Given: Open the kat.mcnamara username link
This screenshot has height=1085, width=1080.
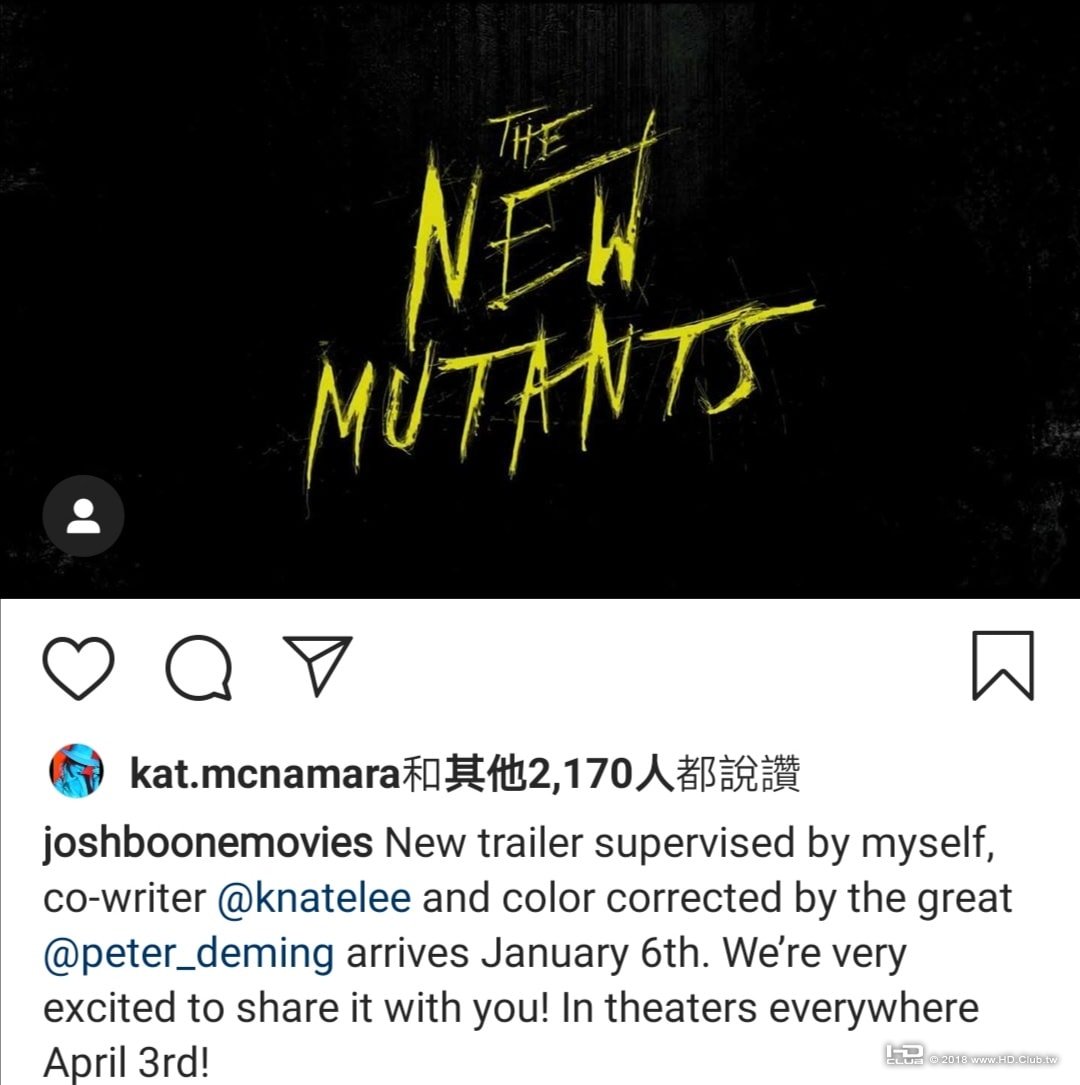Looking at the screenshot, I should click(265, 773).
